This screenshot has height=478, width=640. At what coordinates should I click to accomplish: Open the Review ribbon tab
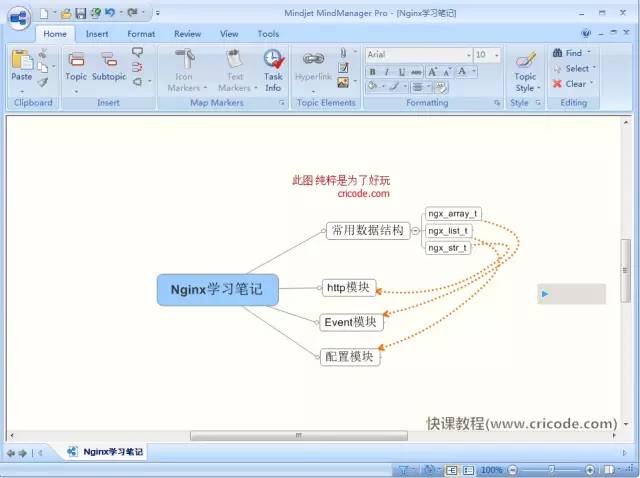tap(187, 34)
